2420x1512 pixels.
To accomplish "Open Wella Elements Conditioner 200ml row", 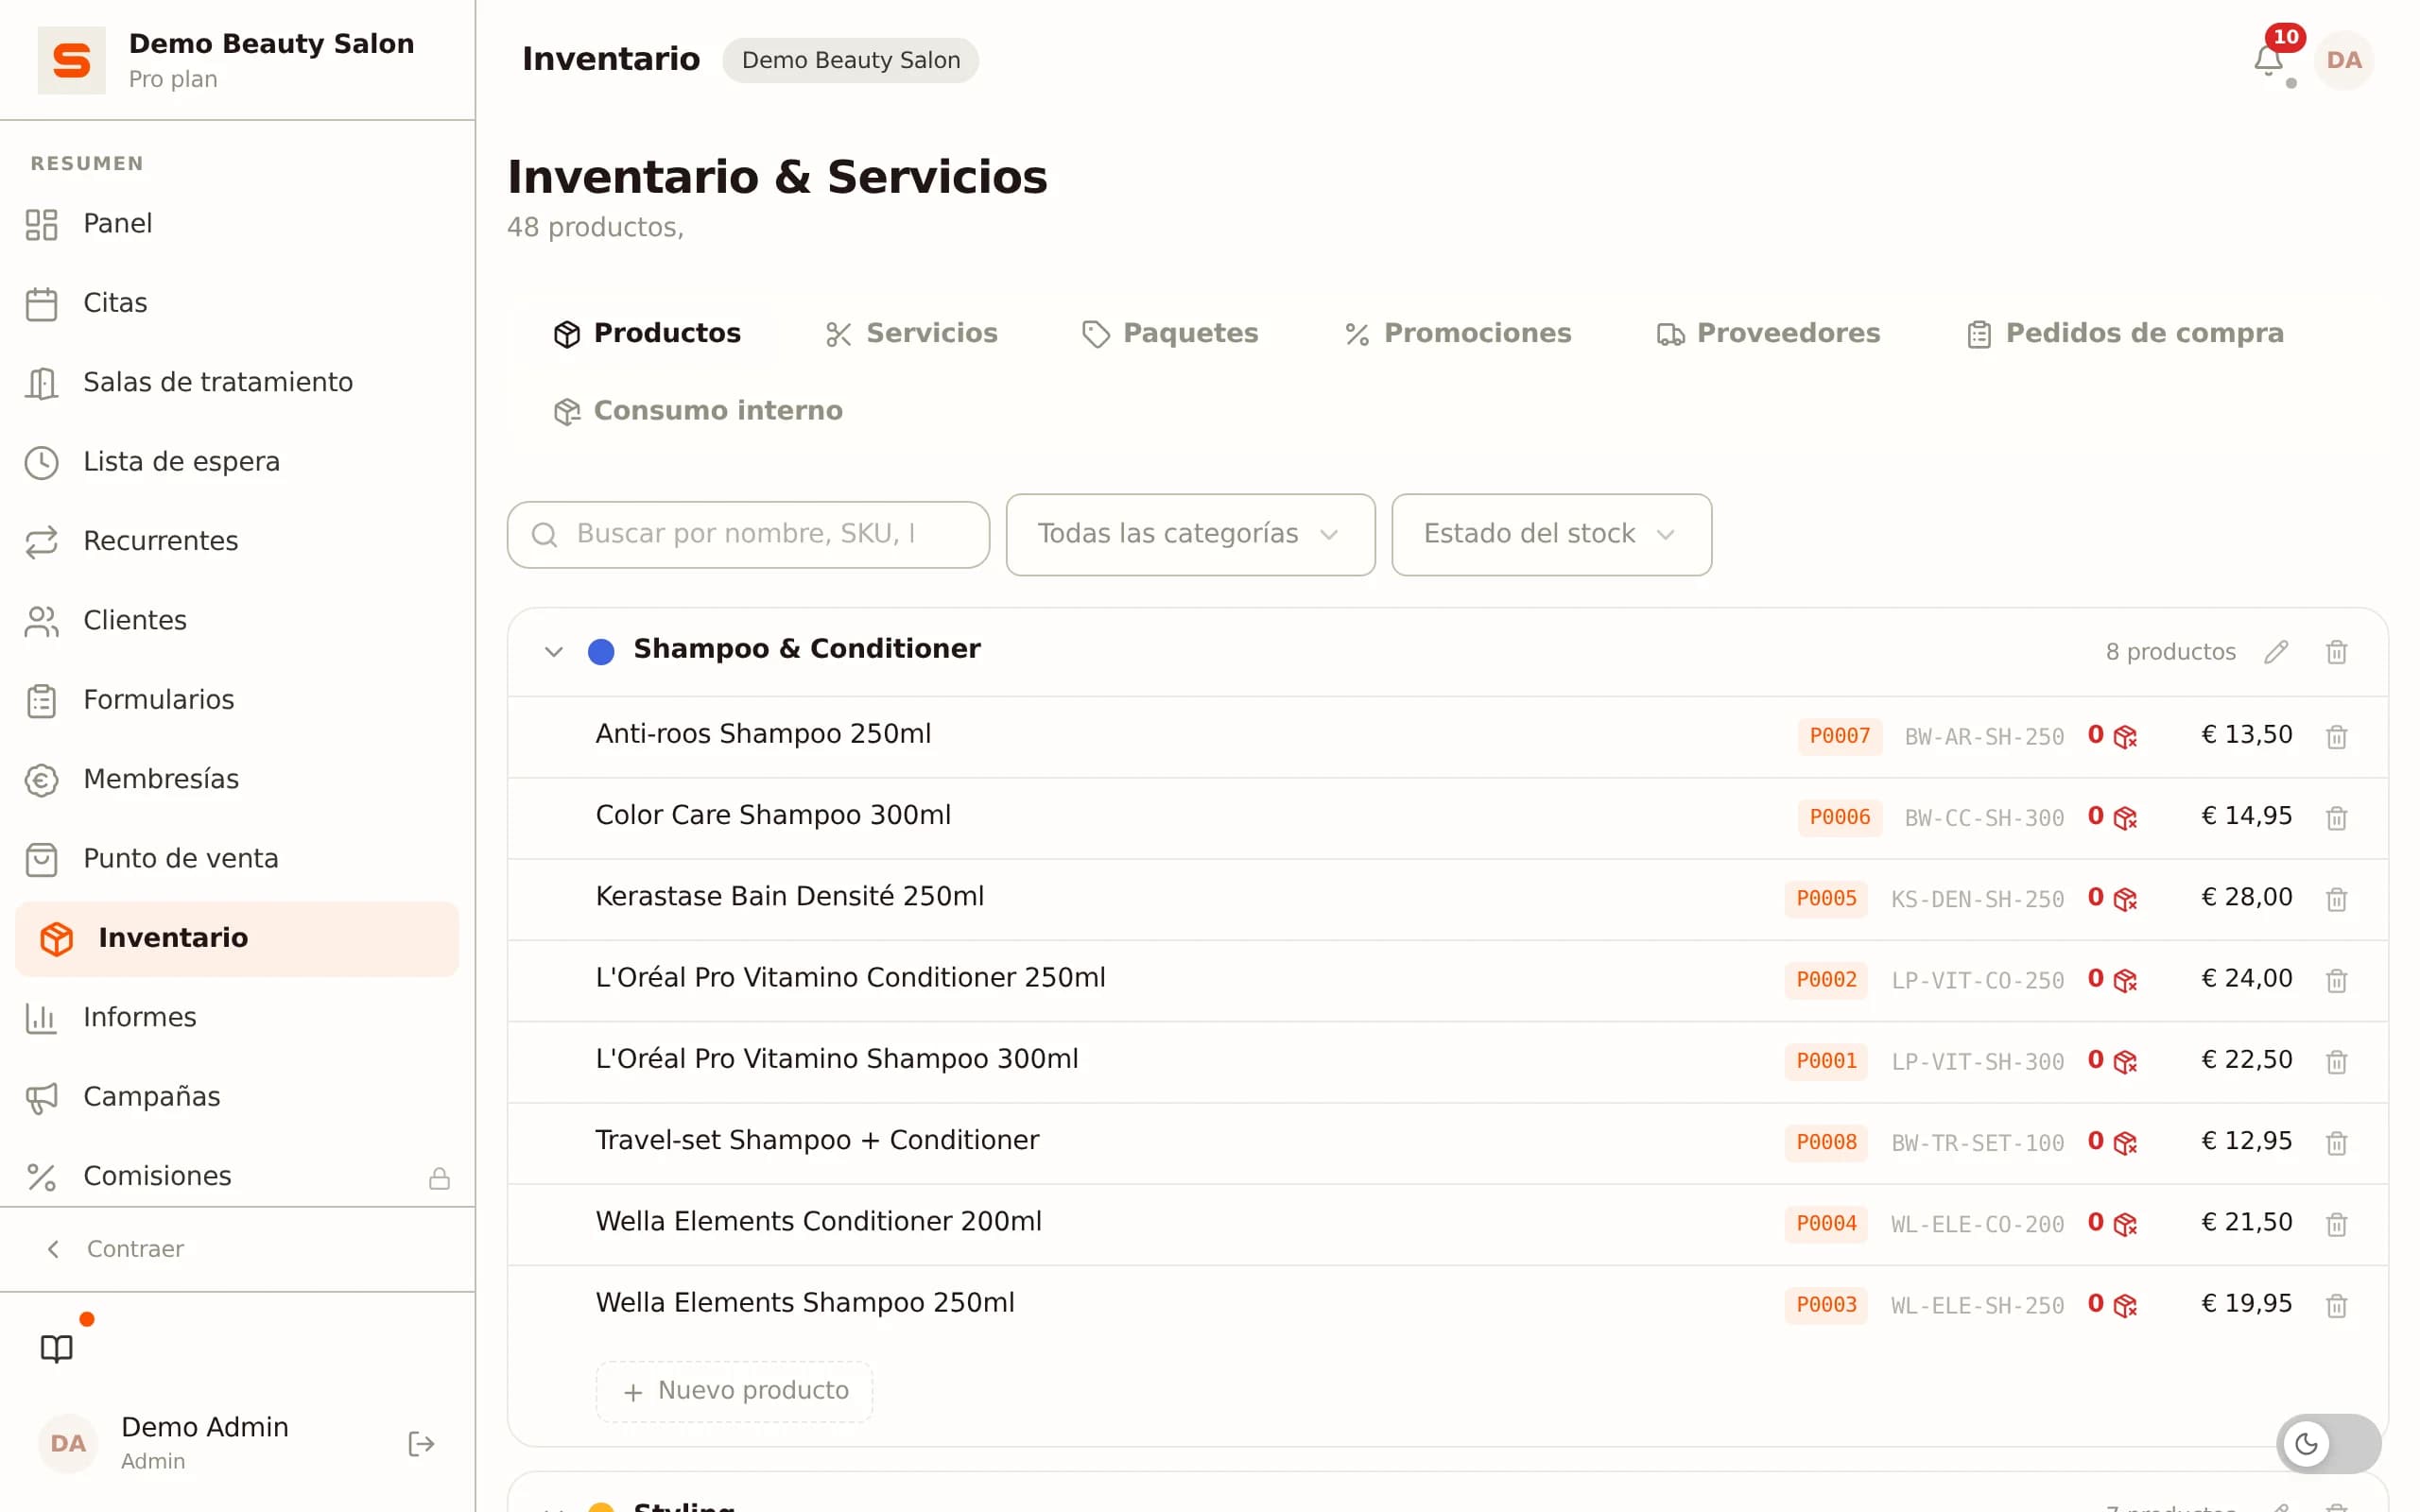I will coord(1447,1224).
